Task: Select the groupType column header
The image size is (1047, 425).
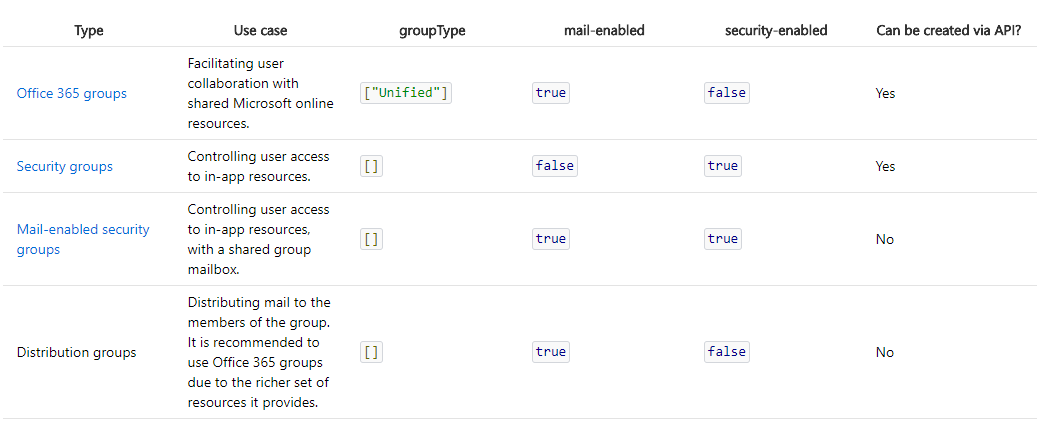Action: pos(432,30)
